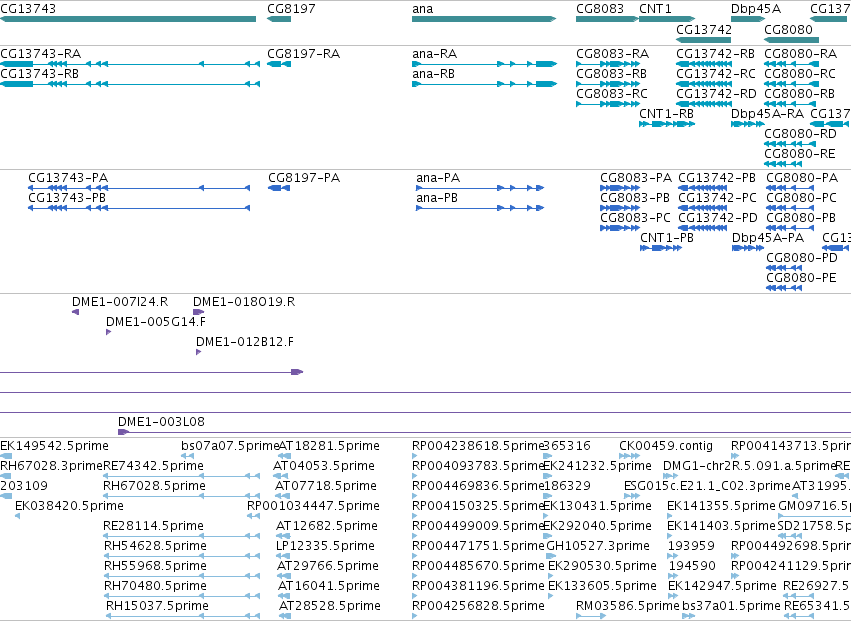Click the CG8083 gene label

tap(600, 9)
